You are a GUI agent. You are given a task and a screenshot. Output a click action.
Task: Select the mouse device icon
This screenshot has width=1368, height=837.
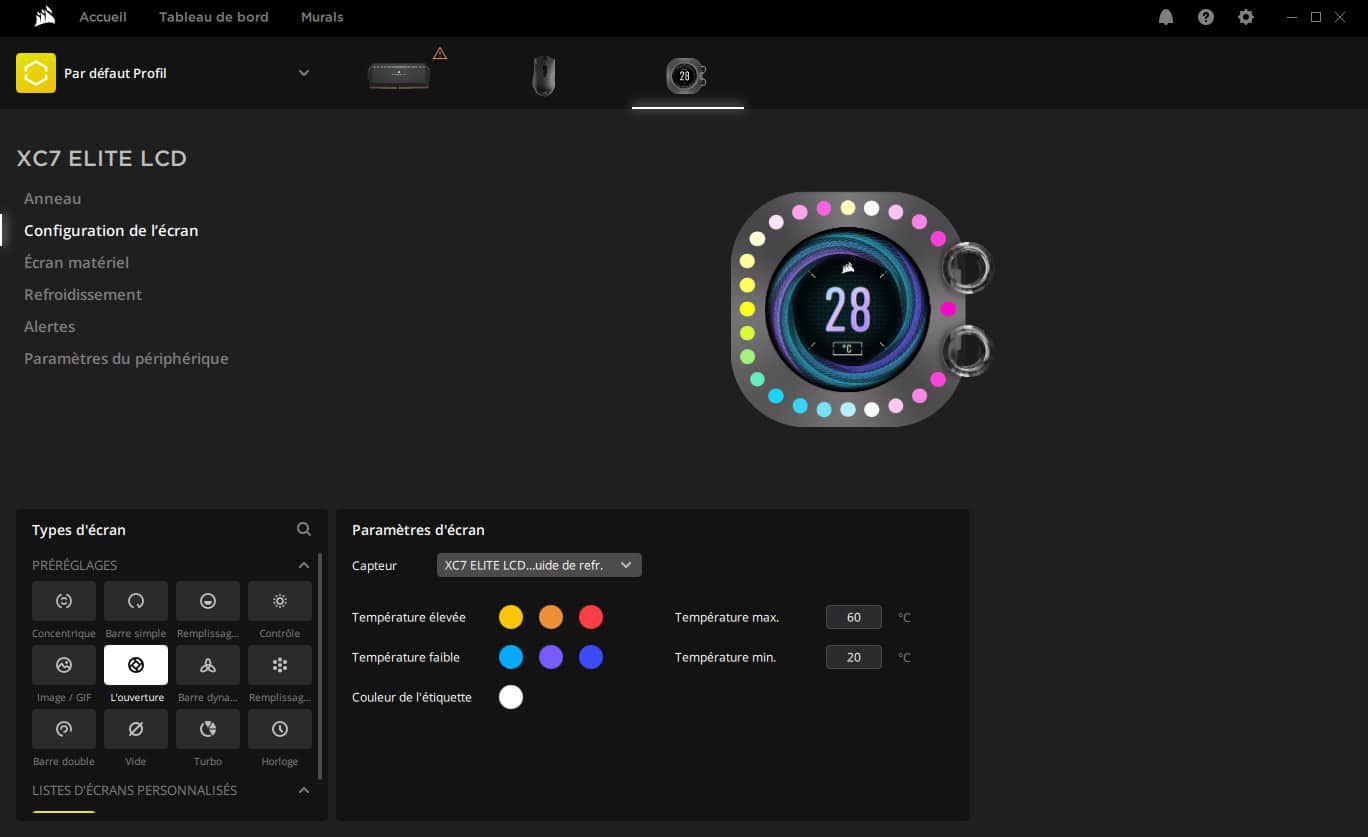pos(543,75)
